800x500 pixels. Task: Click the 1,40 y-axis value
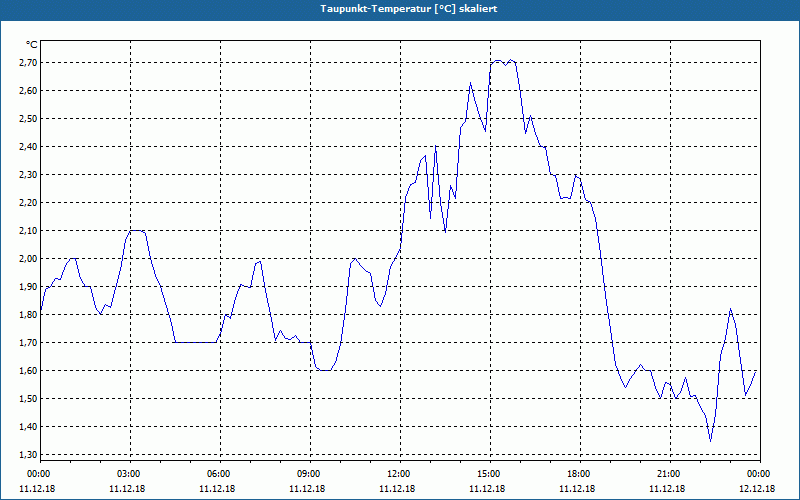coord(28,427)
